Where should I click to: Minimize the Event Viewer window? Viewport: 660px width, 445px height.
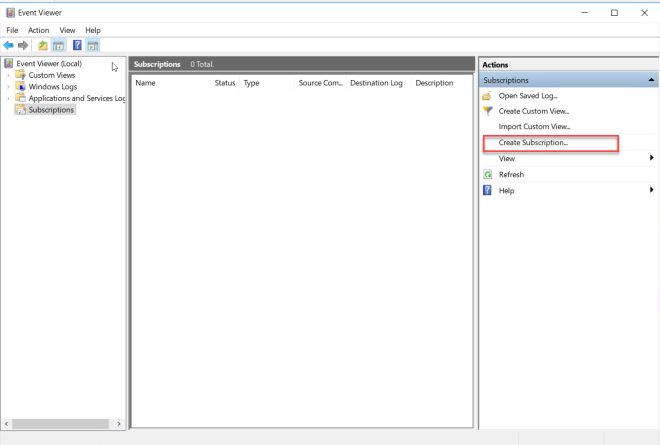(x=584, y=13)
